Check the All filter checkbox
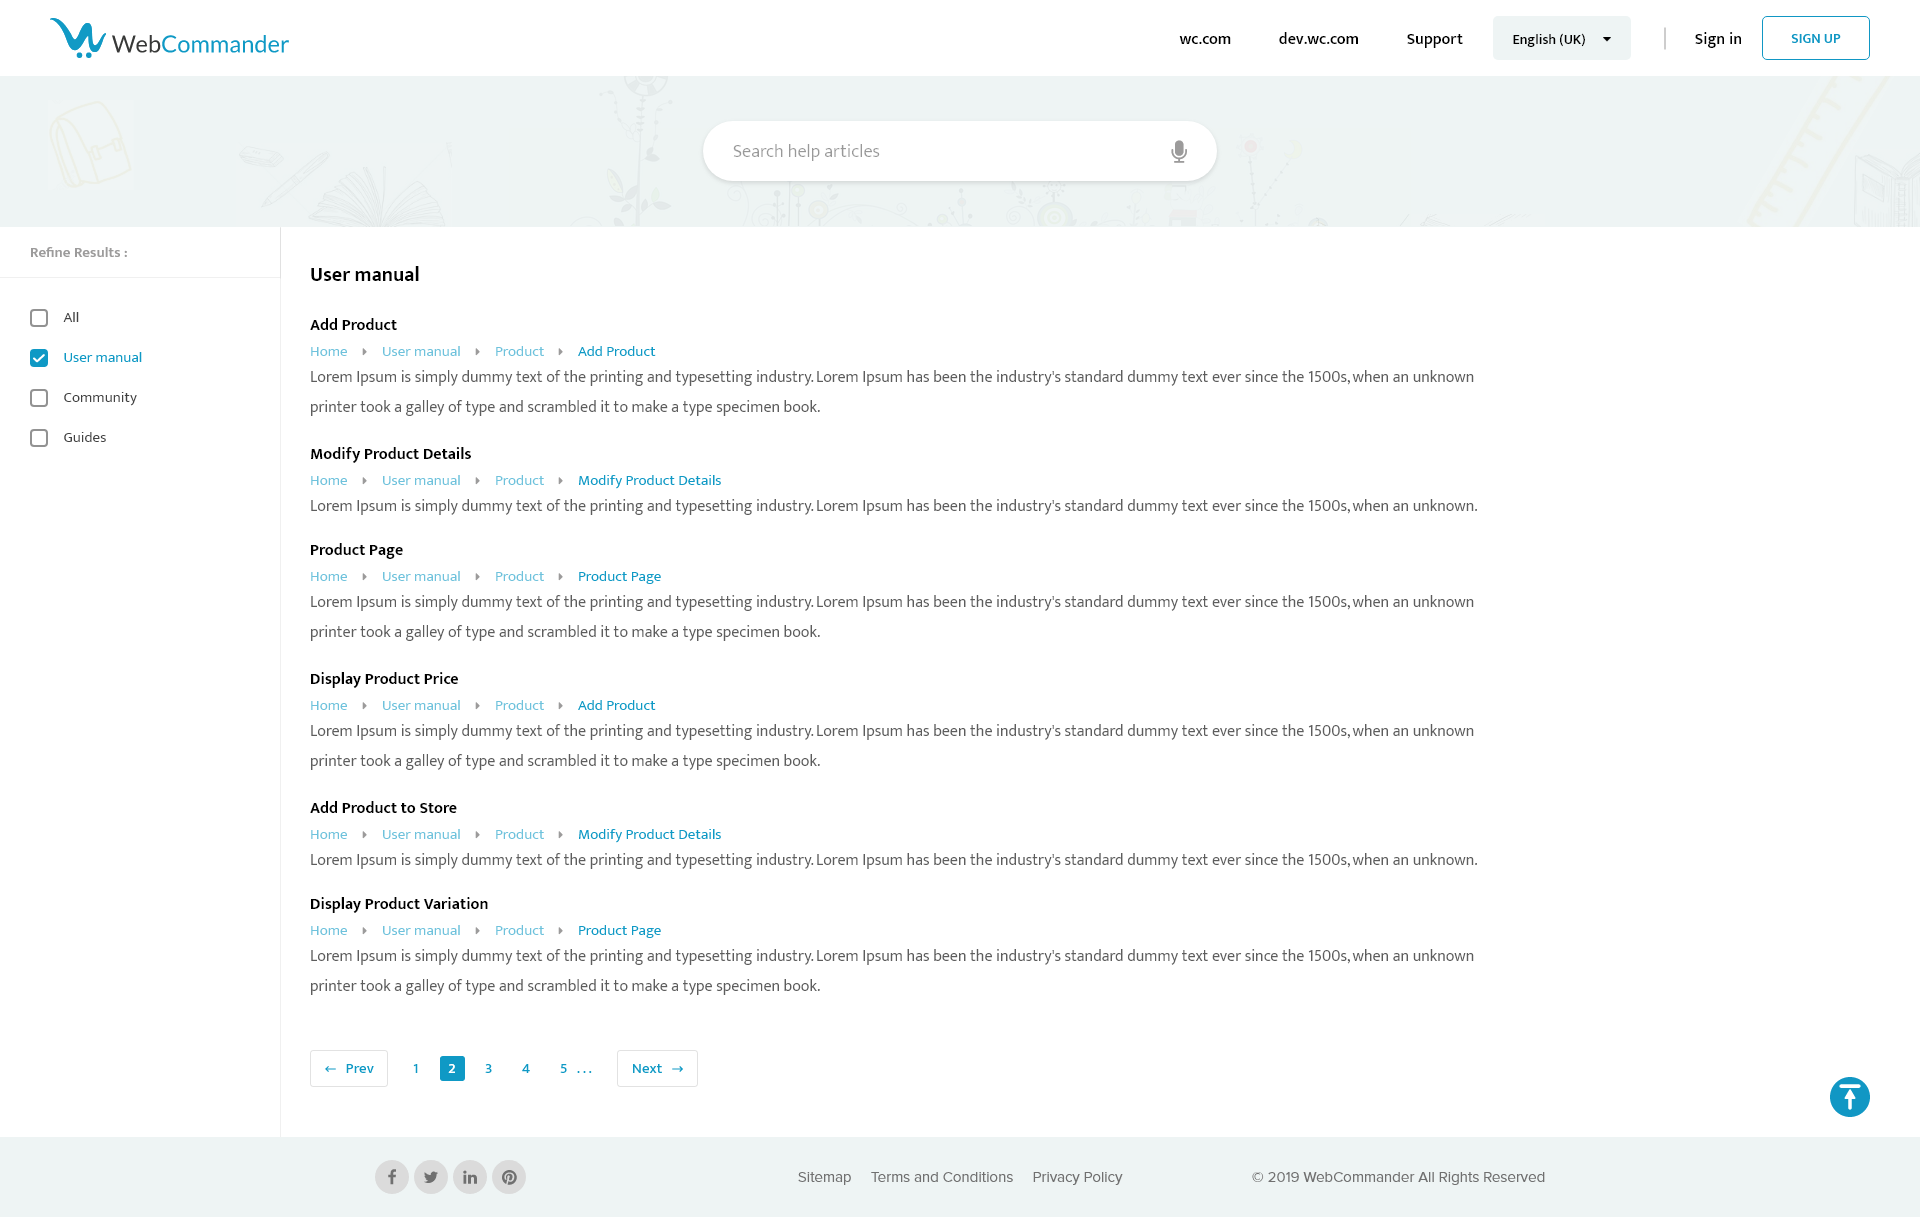This screenshot has height=1217, width=1920. point(39,318)
